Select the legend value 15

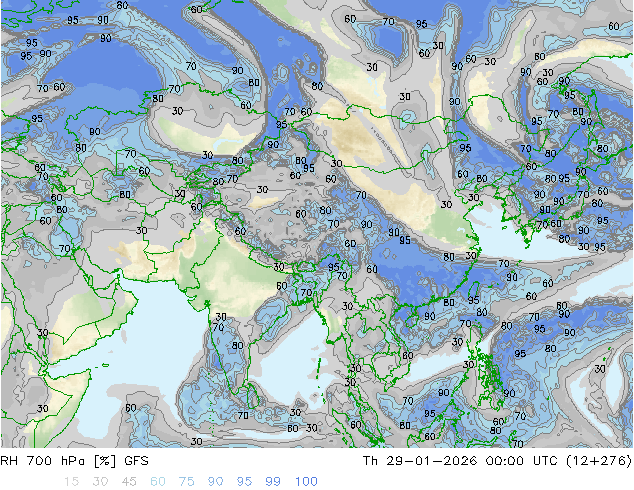tap(71, 481)
